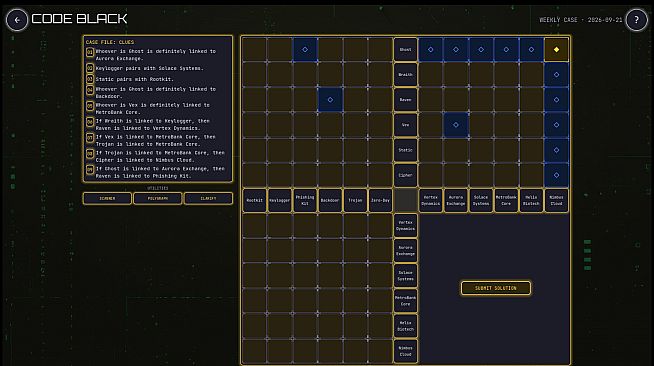Click the diamond marker at Vex / Aurora Exchange
This screenshot has height=366, width=654.
455,125
